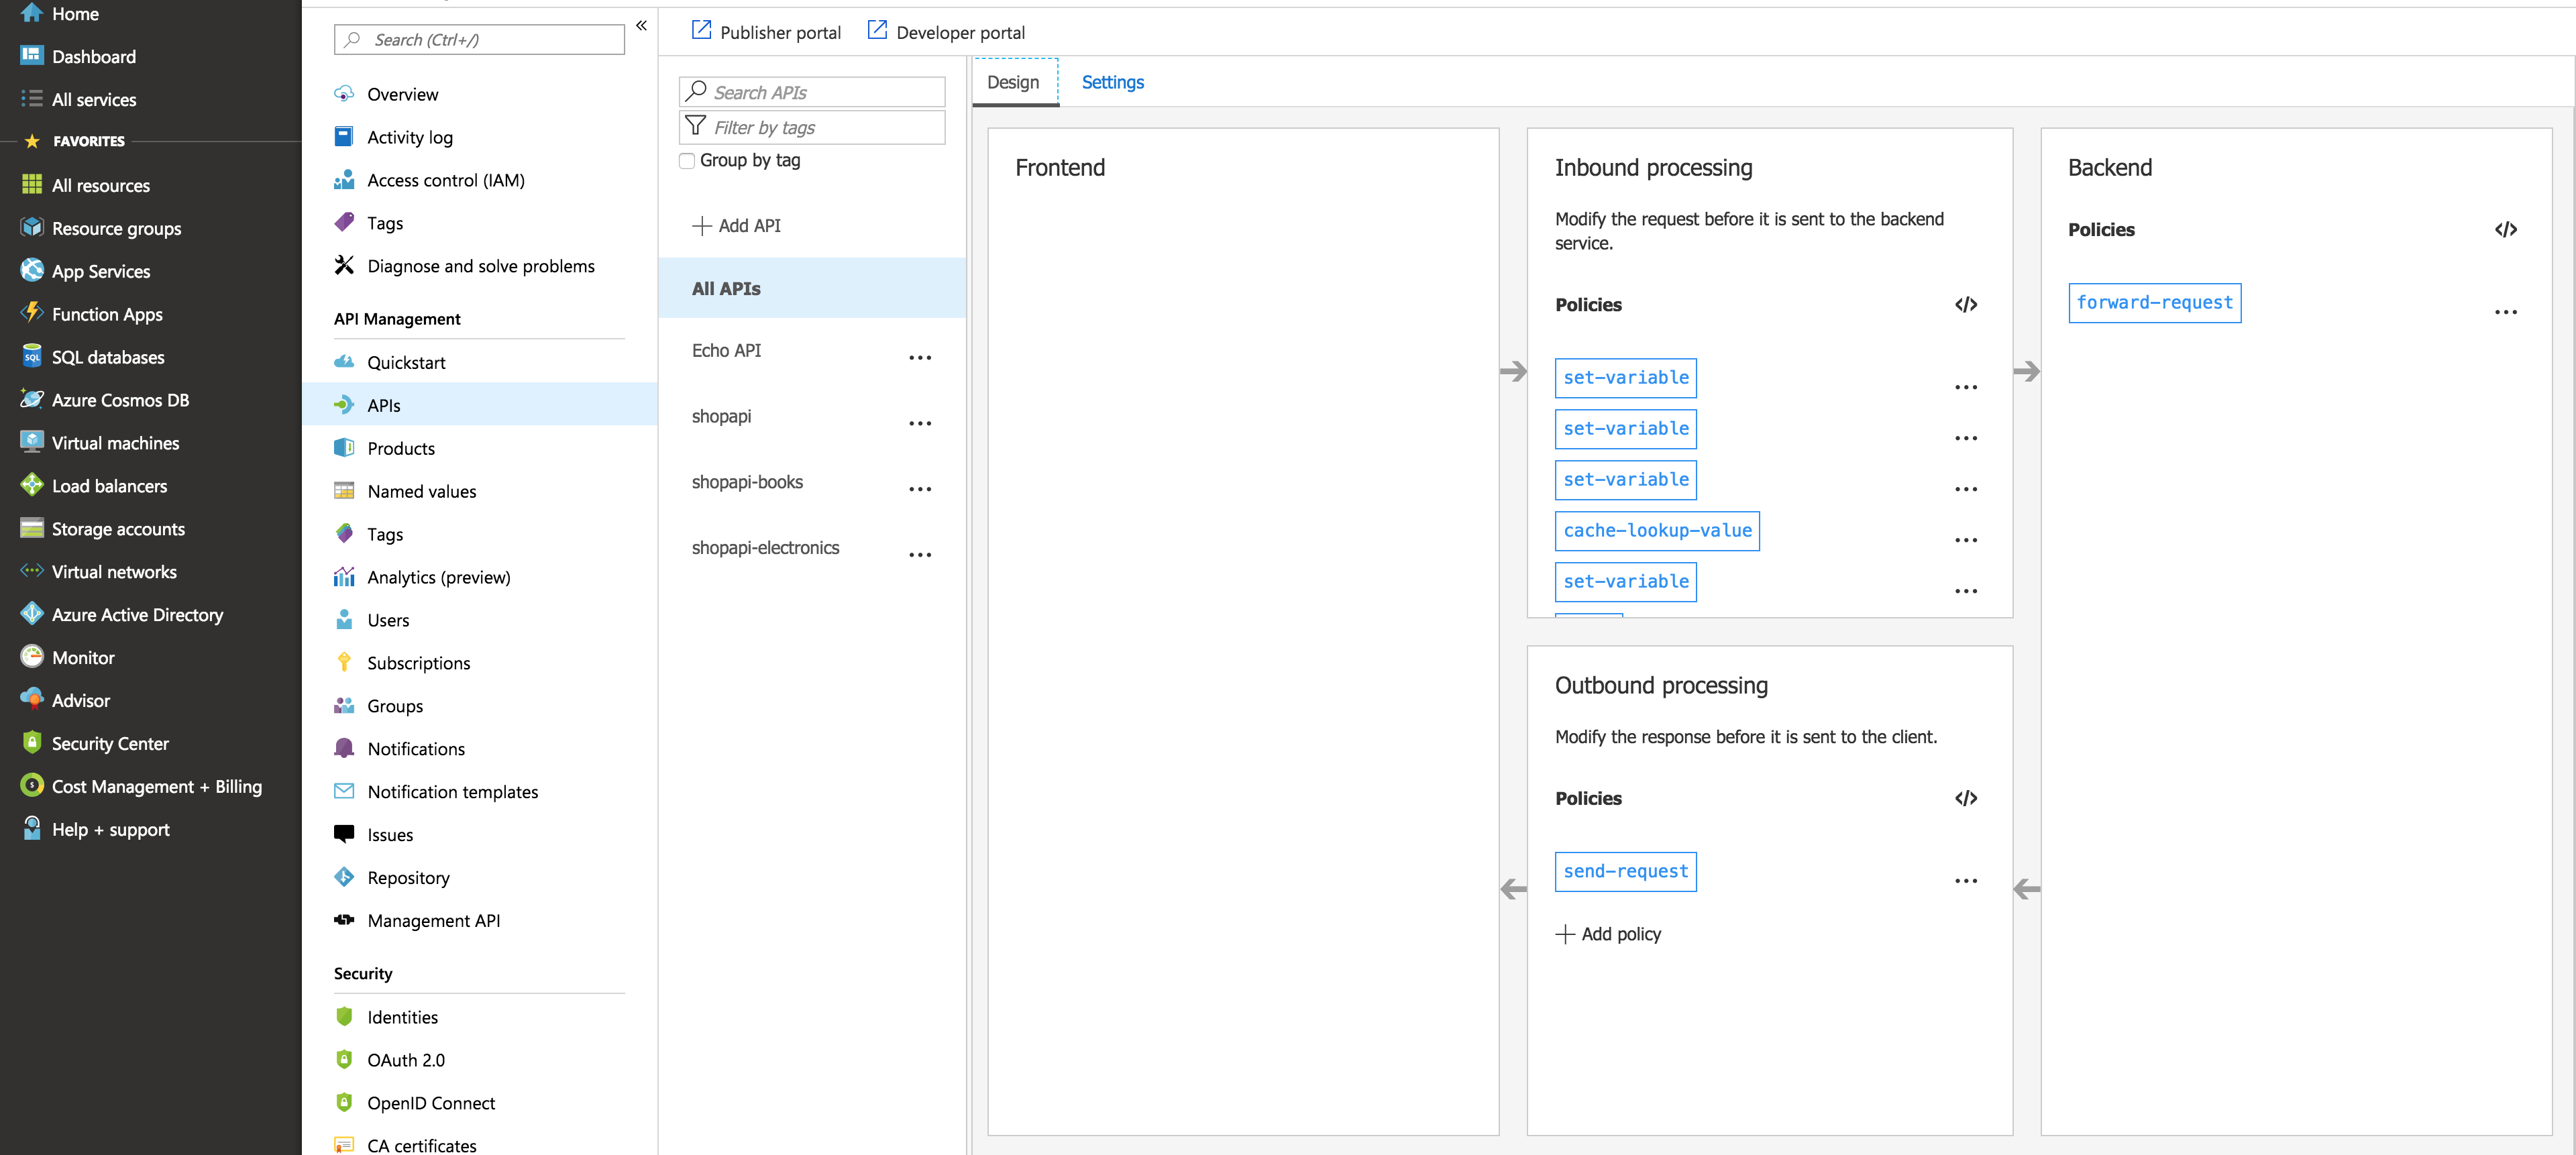Select the Settings tab
The image size is (2576, 1155).
(x=1111, y=80)
